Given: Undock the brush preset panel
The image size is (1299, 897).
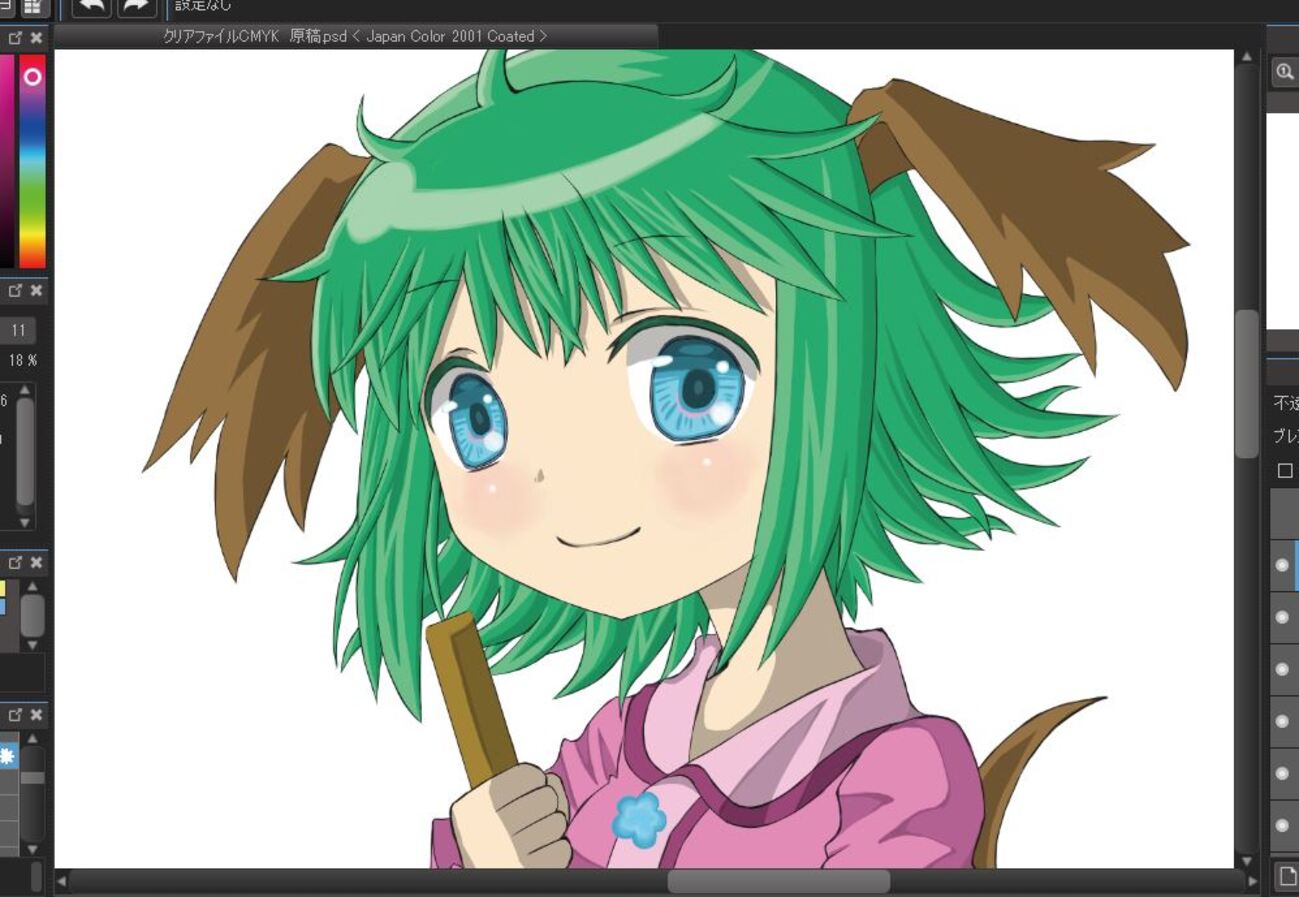Looking at the screenshot, I should pyautogui.click(x=16, y=715).
